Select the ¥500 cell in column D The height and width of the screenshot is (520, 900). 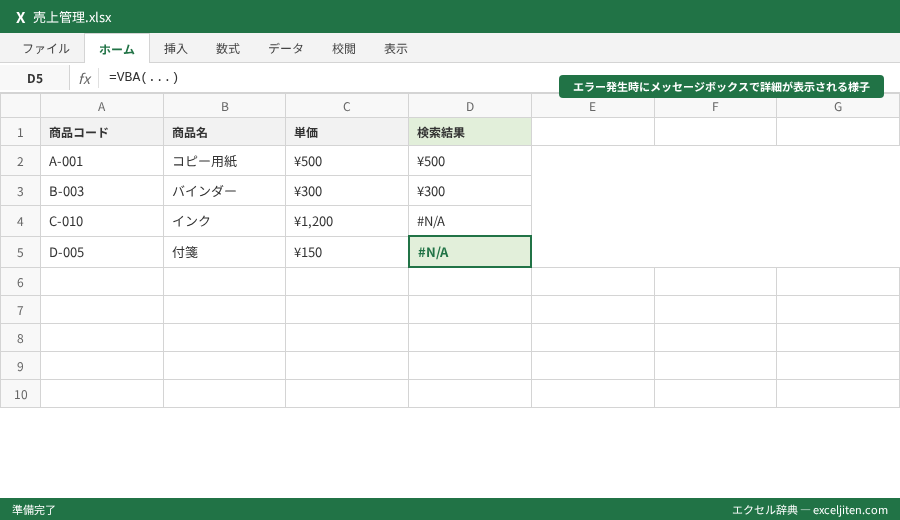point(470,161)
